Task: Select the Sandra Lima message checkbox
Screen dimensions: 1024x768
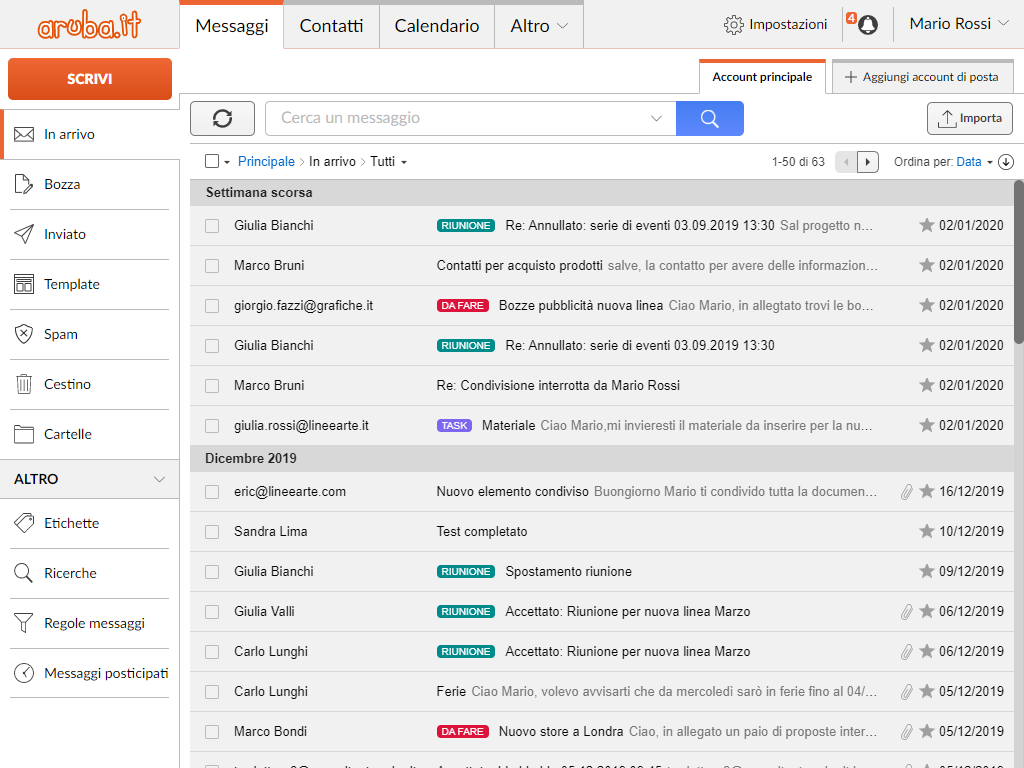Action: 212,532
